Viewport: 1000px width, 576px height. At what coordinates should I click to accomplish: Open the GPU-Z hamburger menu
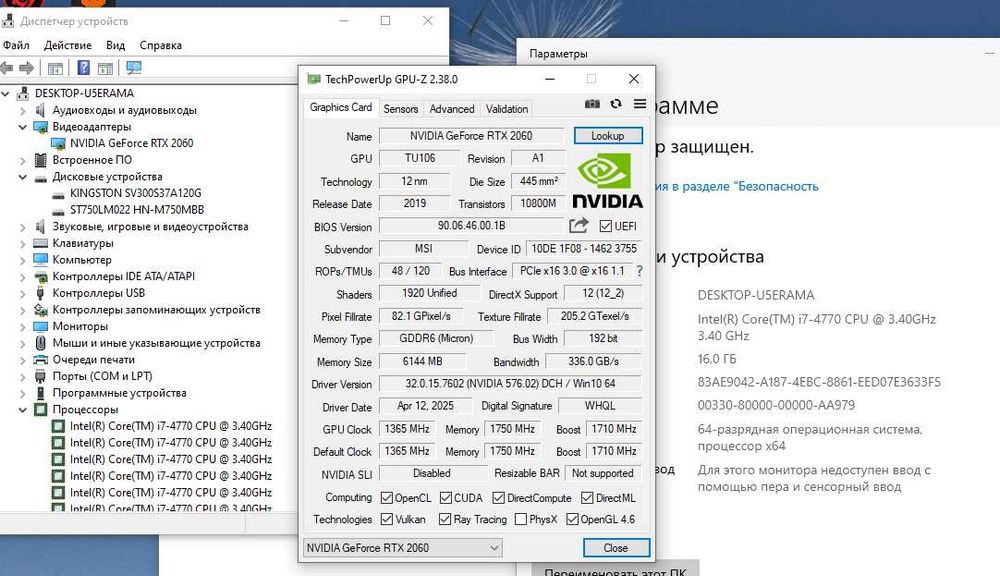click(640, 104)
